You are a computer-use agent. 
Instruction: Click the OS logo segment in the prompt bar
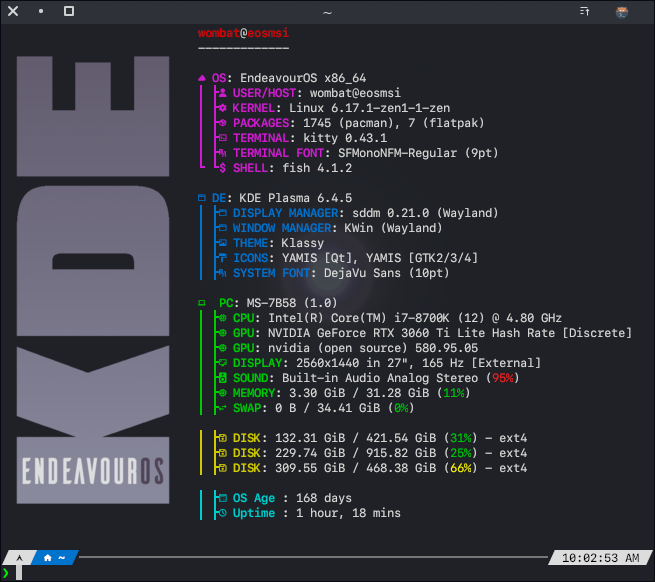[18, 556]
